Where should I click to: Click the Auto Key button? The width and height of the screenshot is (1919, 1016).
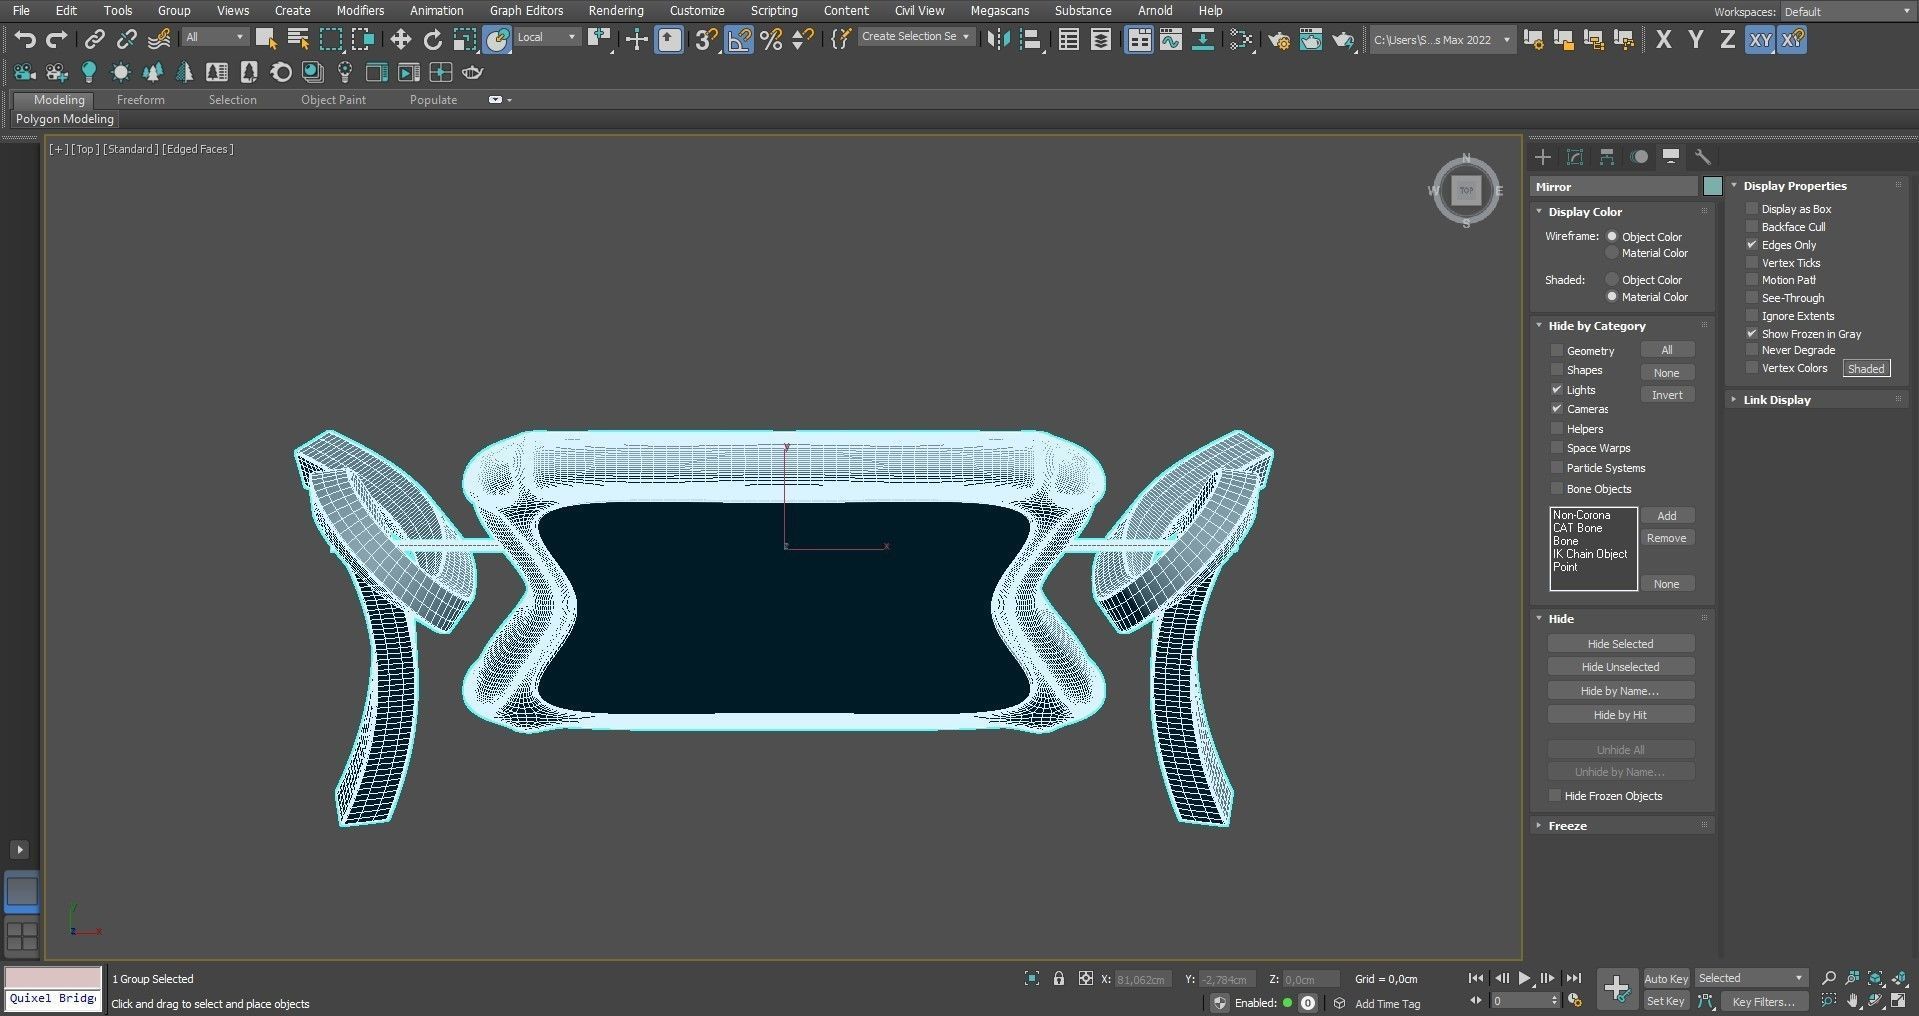(x=1665, y=979)
